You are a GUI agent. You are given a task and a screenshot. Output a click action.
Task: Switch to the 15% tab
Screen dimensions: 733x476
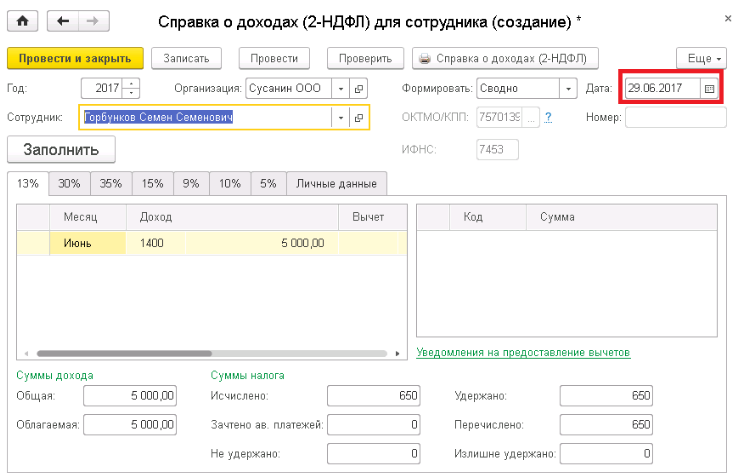(x=152, y=183)
